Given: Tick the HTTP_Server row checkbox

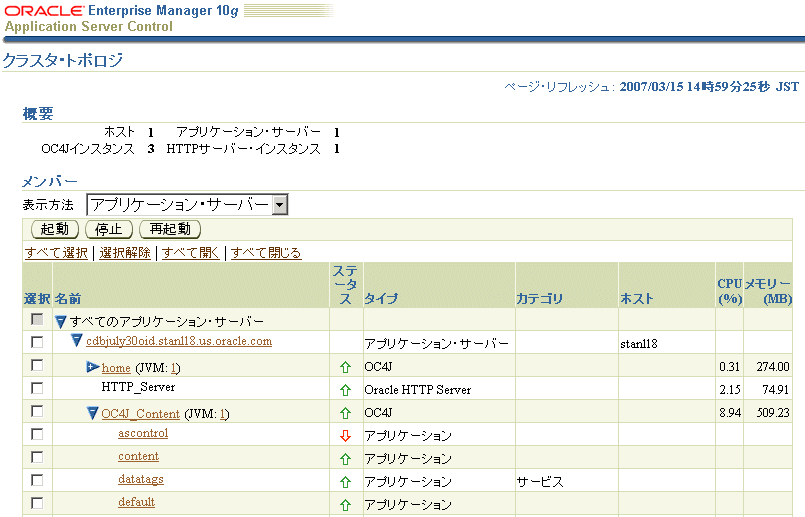Looking at the screenshot, I should click(37, 388).
